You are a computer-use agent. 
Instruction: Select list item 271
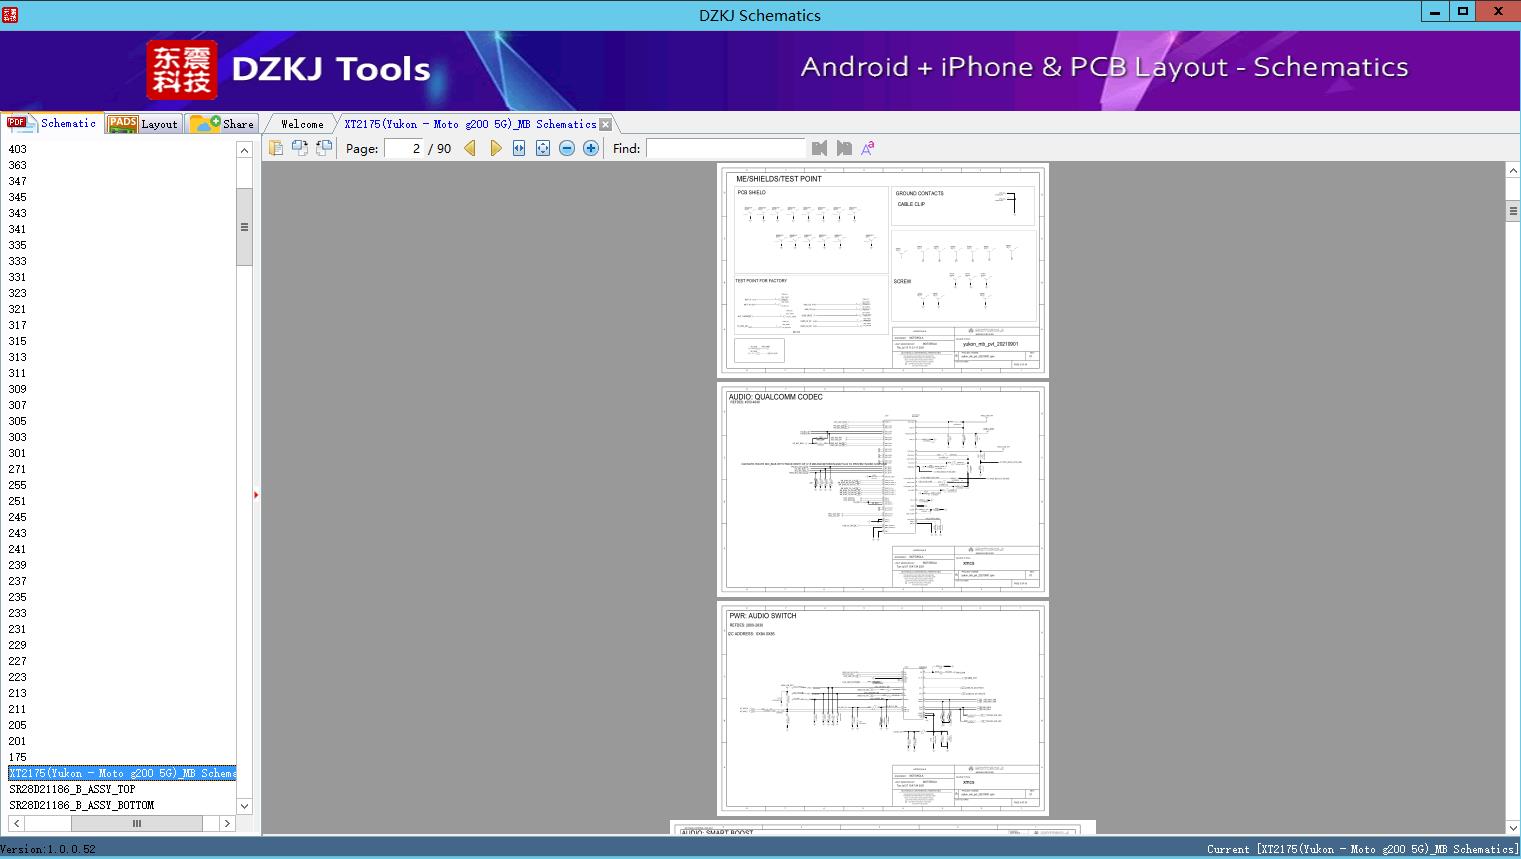click(x=18, y=469)
